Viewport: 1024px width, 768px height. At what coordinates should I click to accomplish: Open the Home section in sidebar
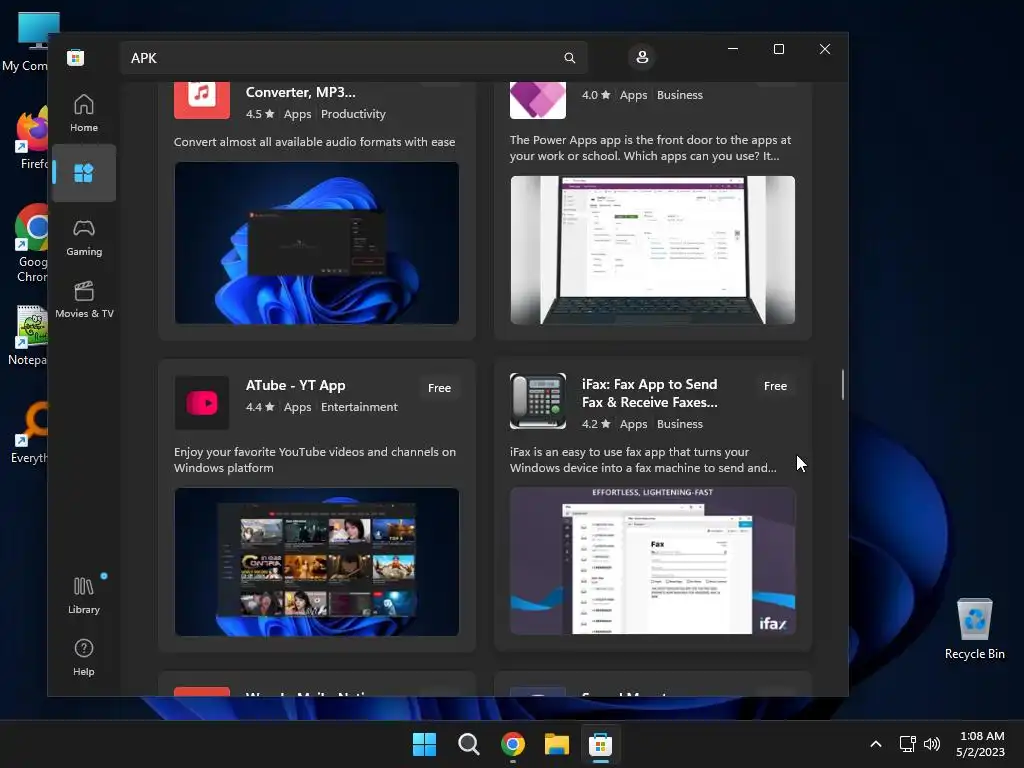[x=84, y=113]
